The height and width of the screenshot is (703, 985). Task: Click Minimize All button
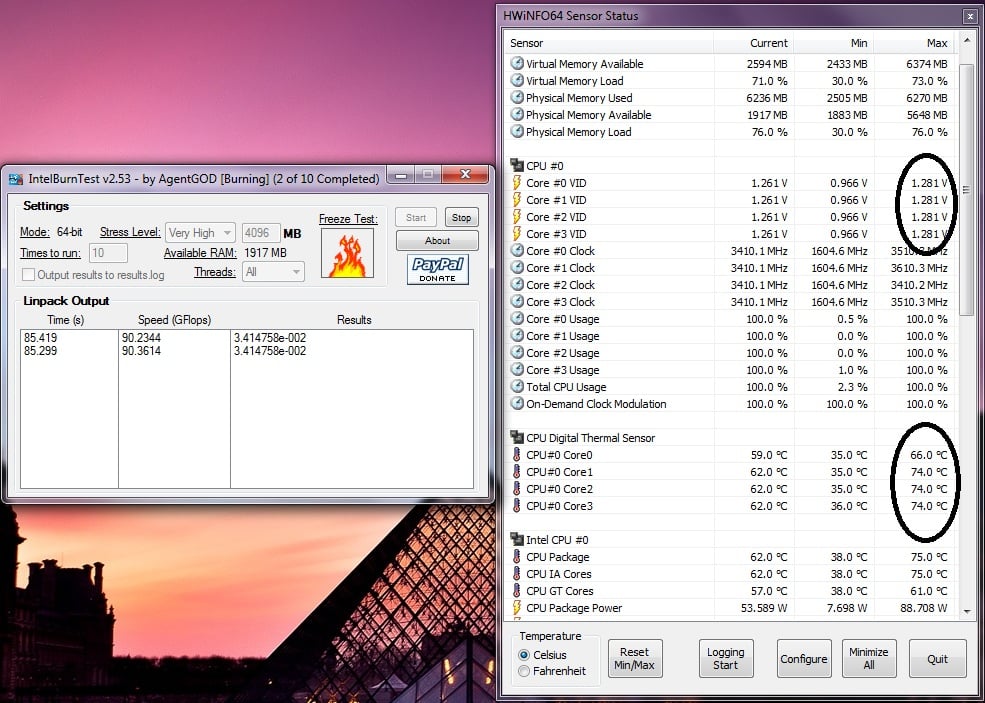click(869, 658)
